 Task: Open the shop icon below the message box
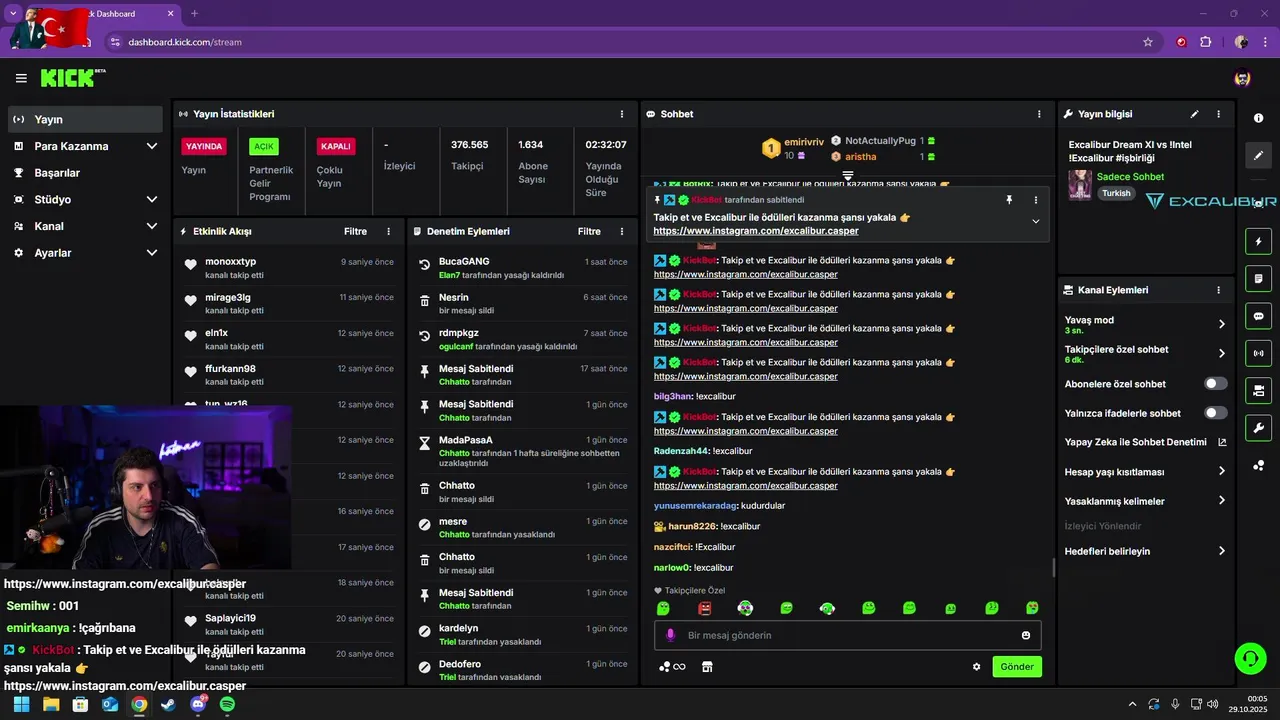pyautogui.click(x=707, y=667)
